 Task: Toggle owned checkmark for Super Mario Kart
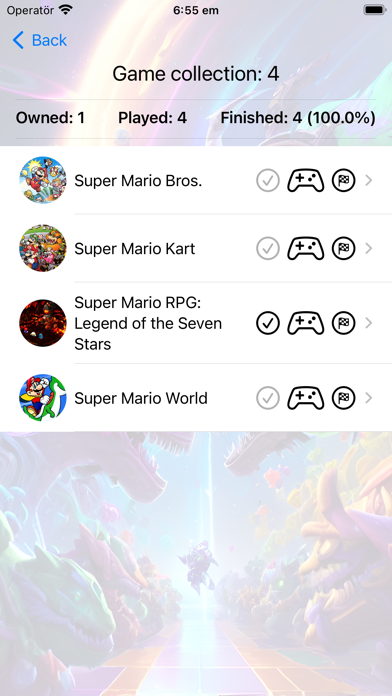[268, 249]
